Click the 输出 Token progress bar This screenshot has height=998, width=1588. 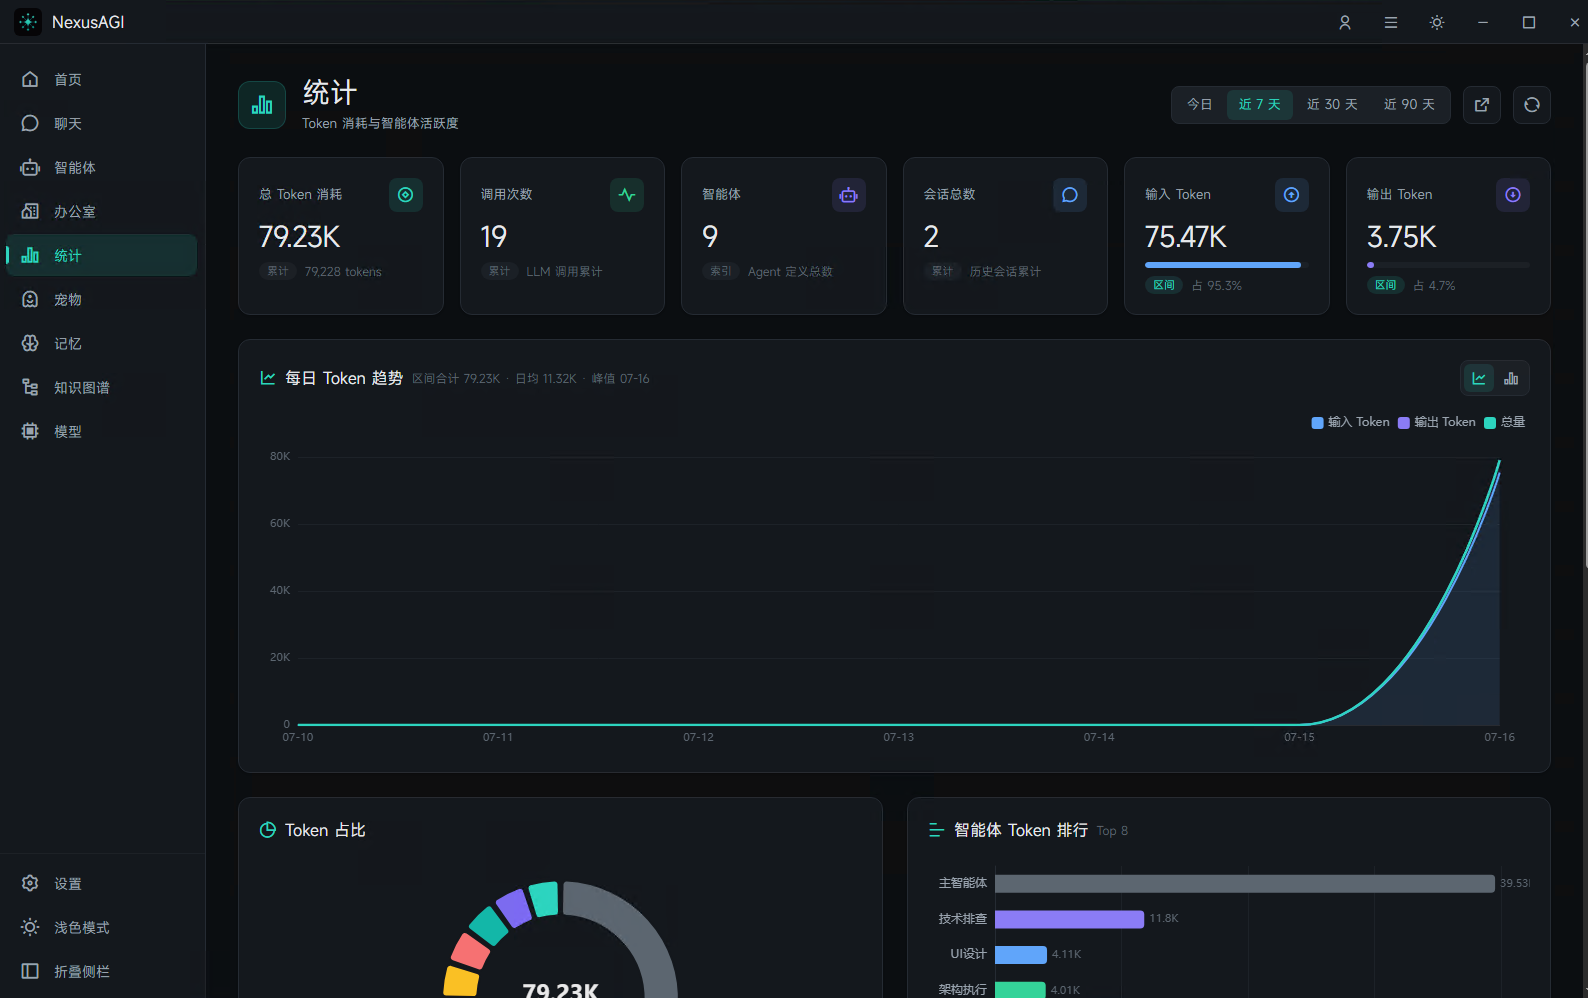(x=1448, y=265)
